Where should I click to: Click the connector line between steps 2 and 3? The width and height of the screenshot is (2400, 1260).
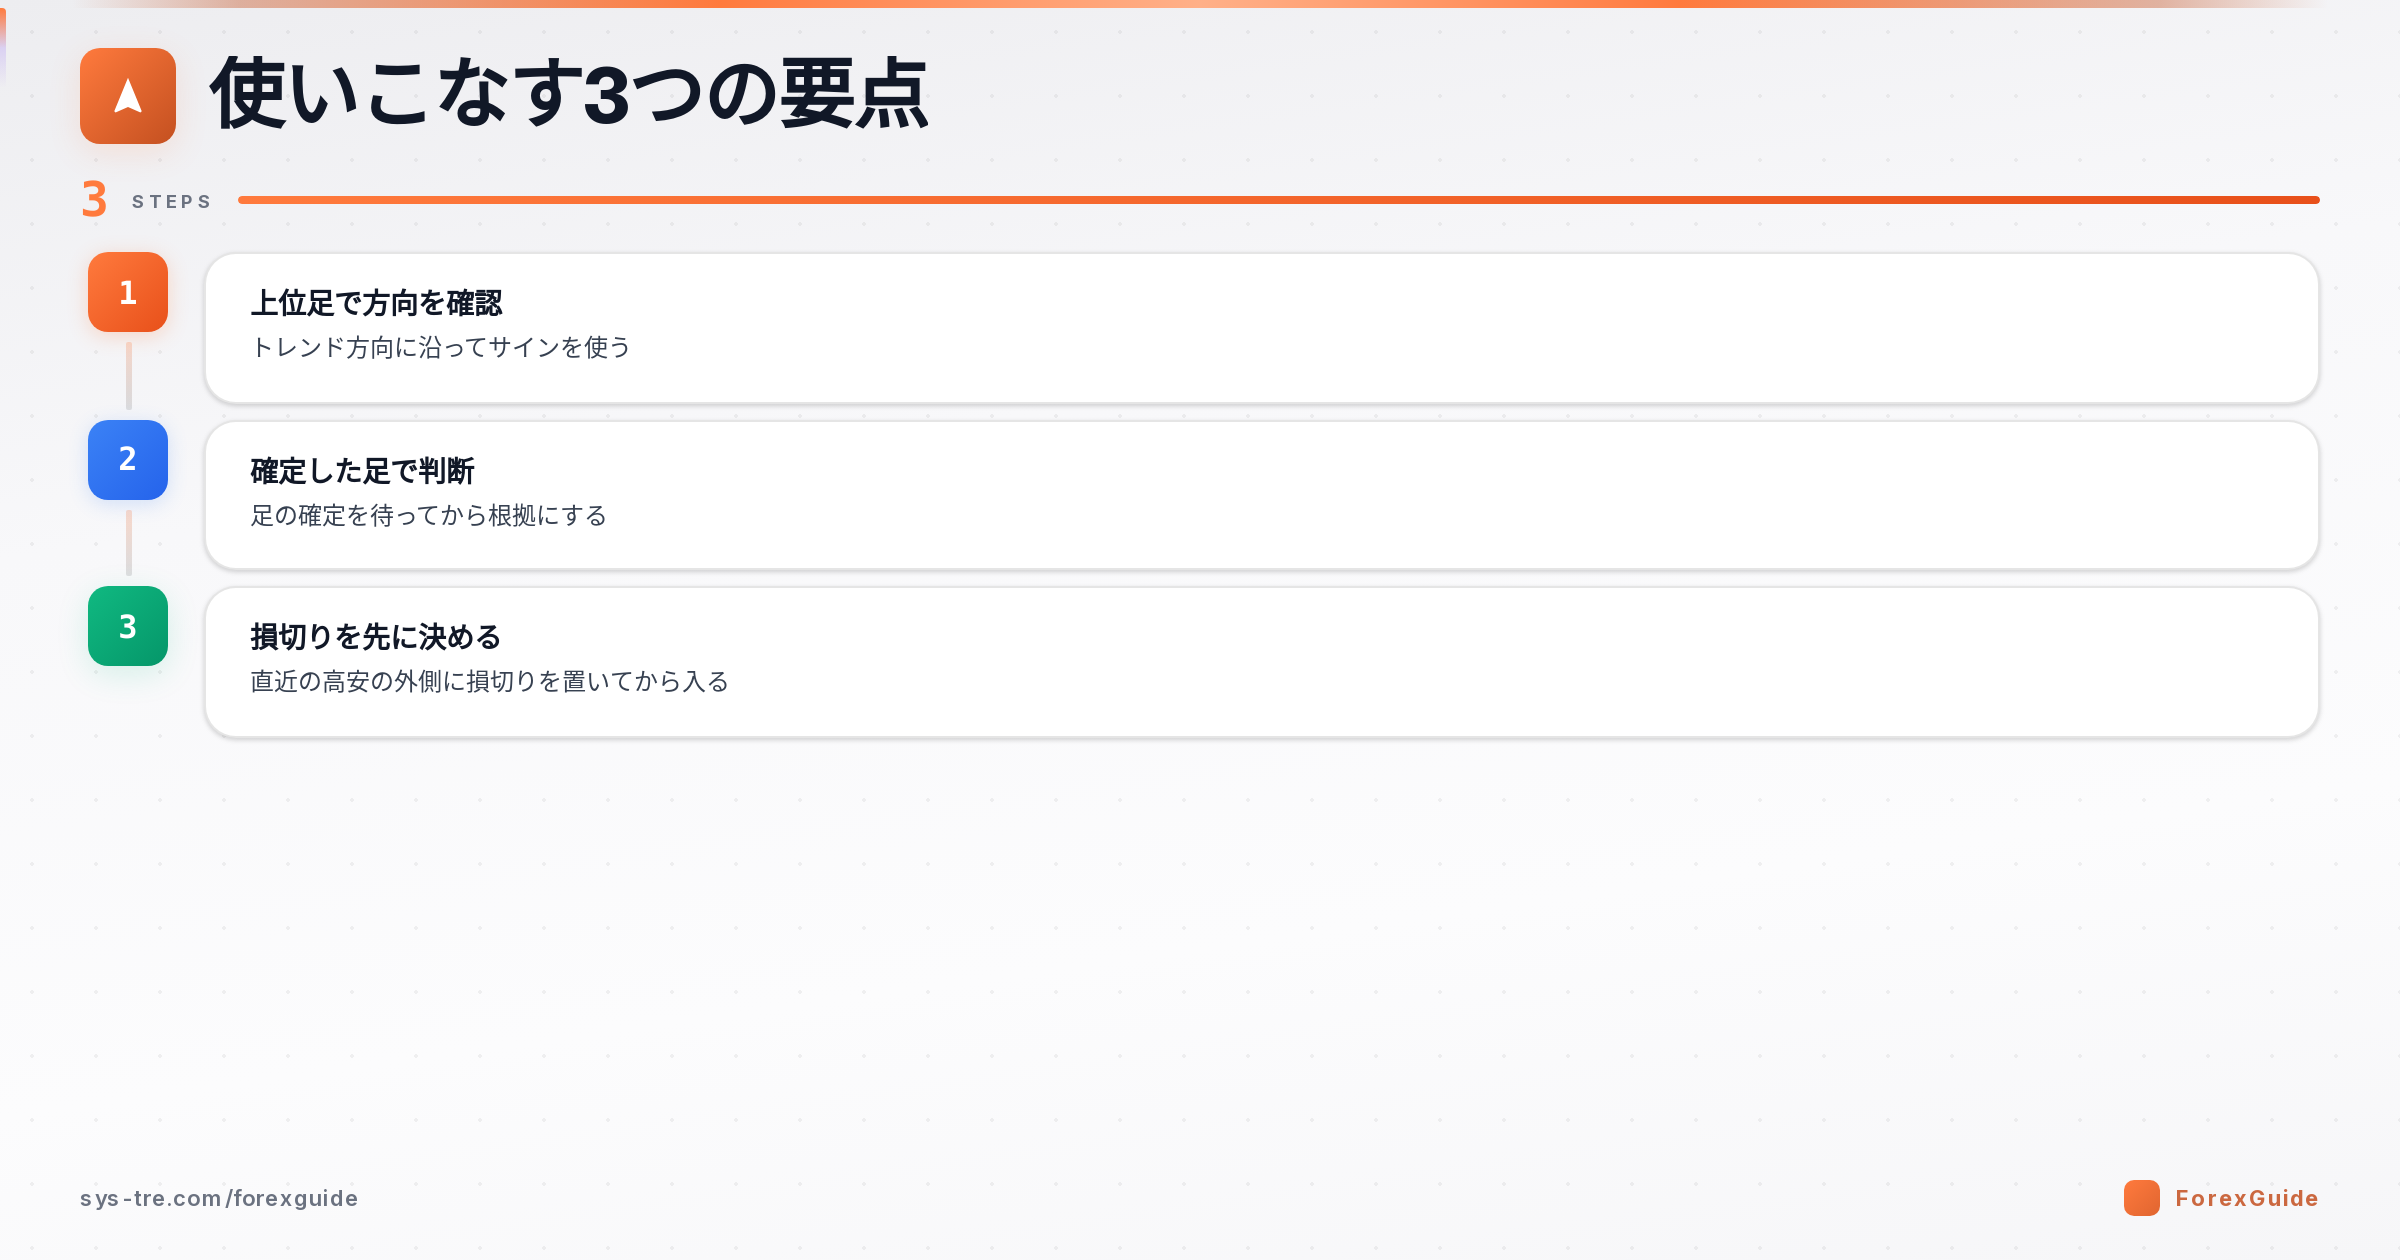128,543
